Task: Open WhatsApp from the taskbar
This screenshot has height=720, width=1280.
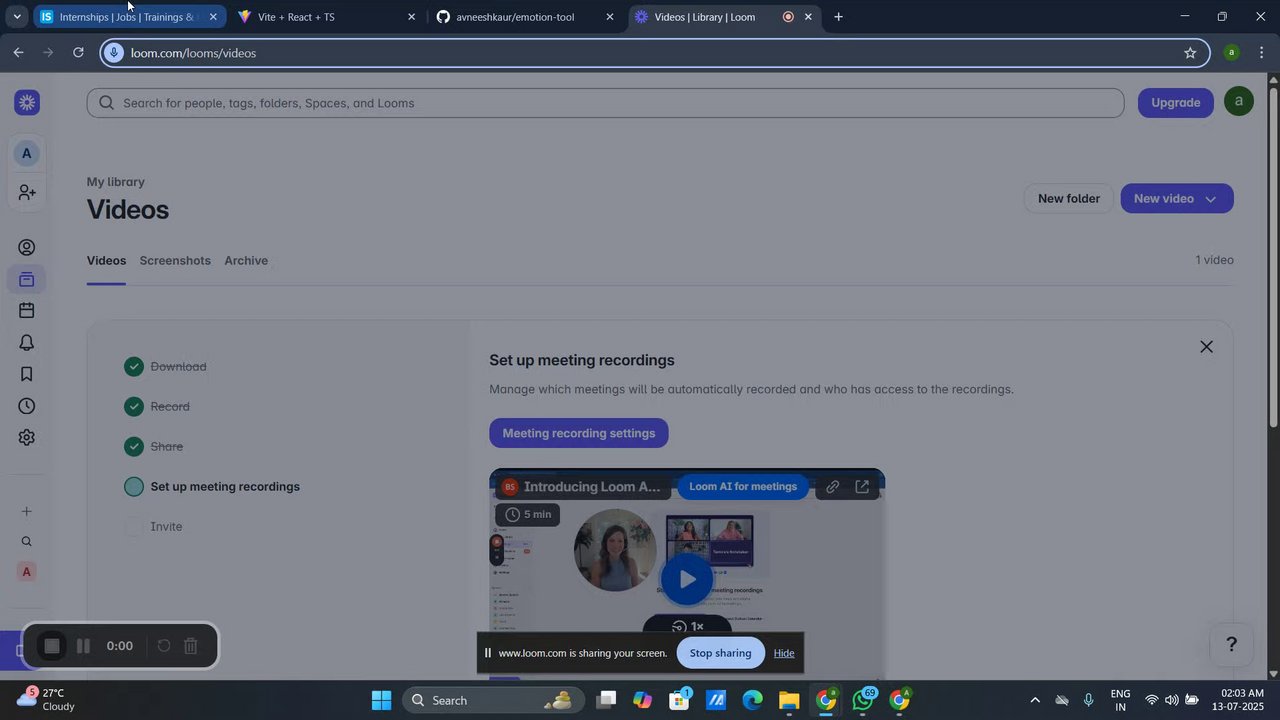Action: pos(863,700)
